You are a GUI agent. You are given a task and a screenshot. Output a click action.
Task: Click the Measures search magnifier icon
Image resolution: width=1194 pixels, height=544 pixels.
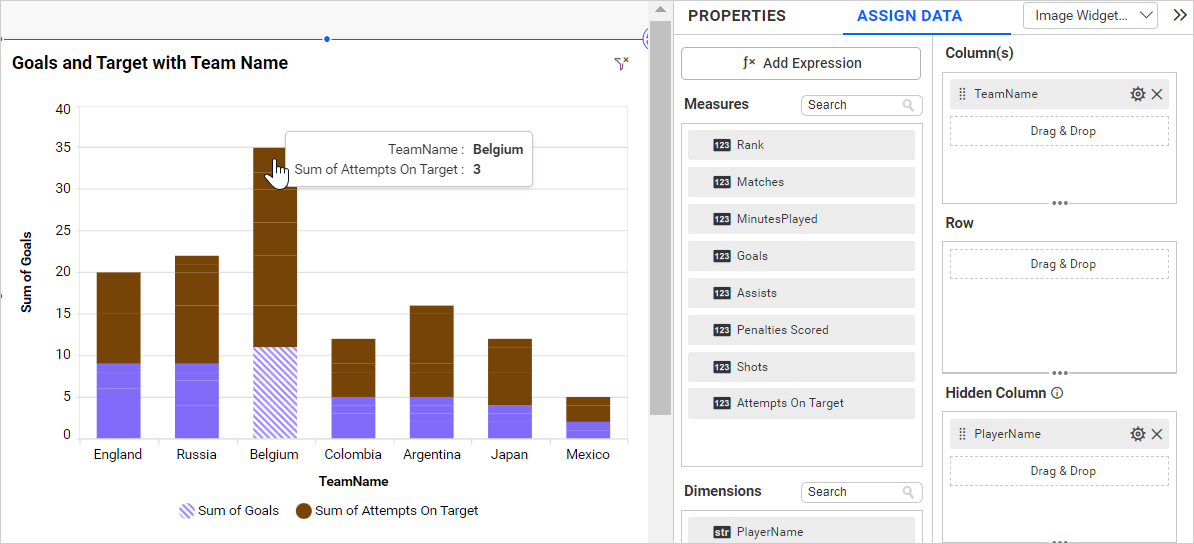pyautogui.click(x=908, y=105)
